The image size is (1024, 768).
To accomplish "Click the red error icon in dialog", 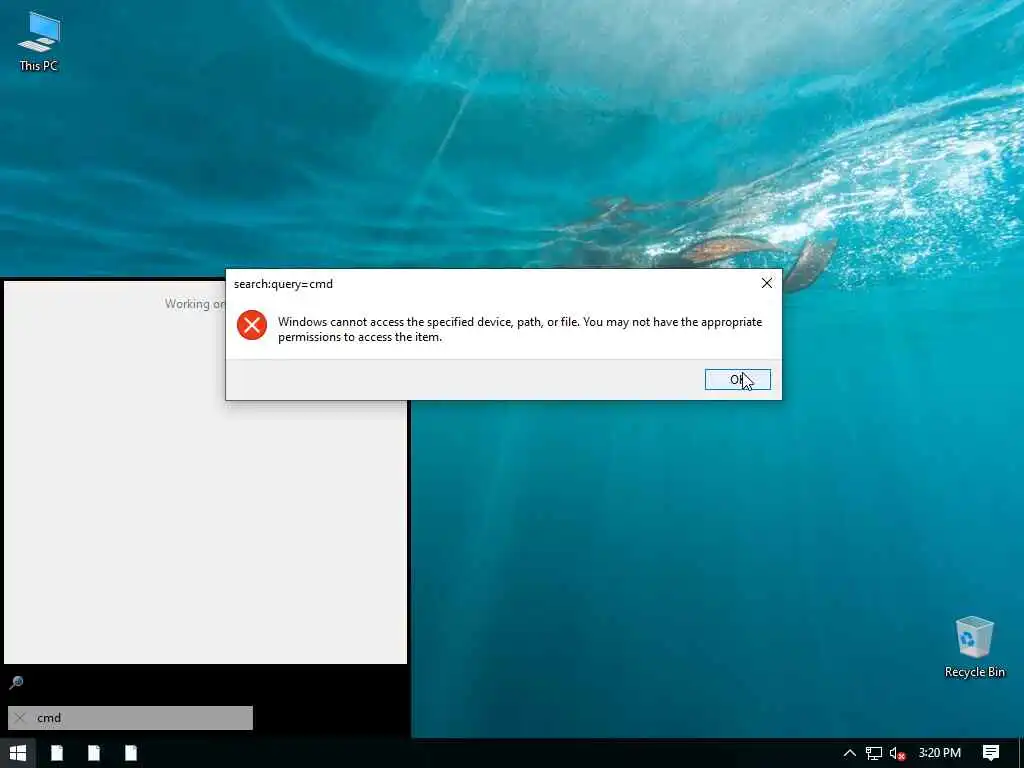I will 251,325.
